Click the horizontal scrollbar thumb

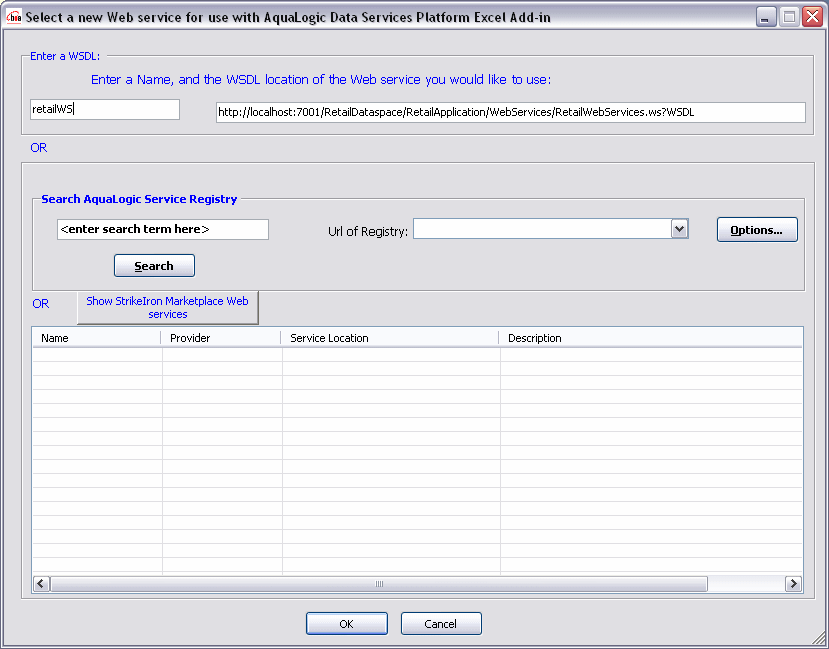pyautogui.click(x=379, y=584)
